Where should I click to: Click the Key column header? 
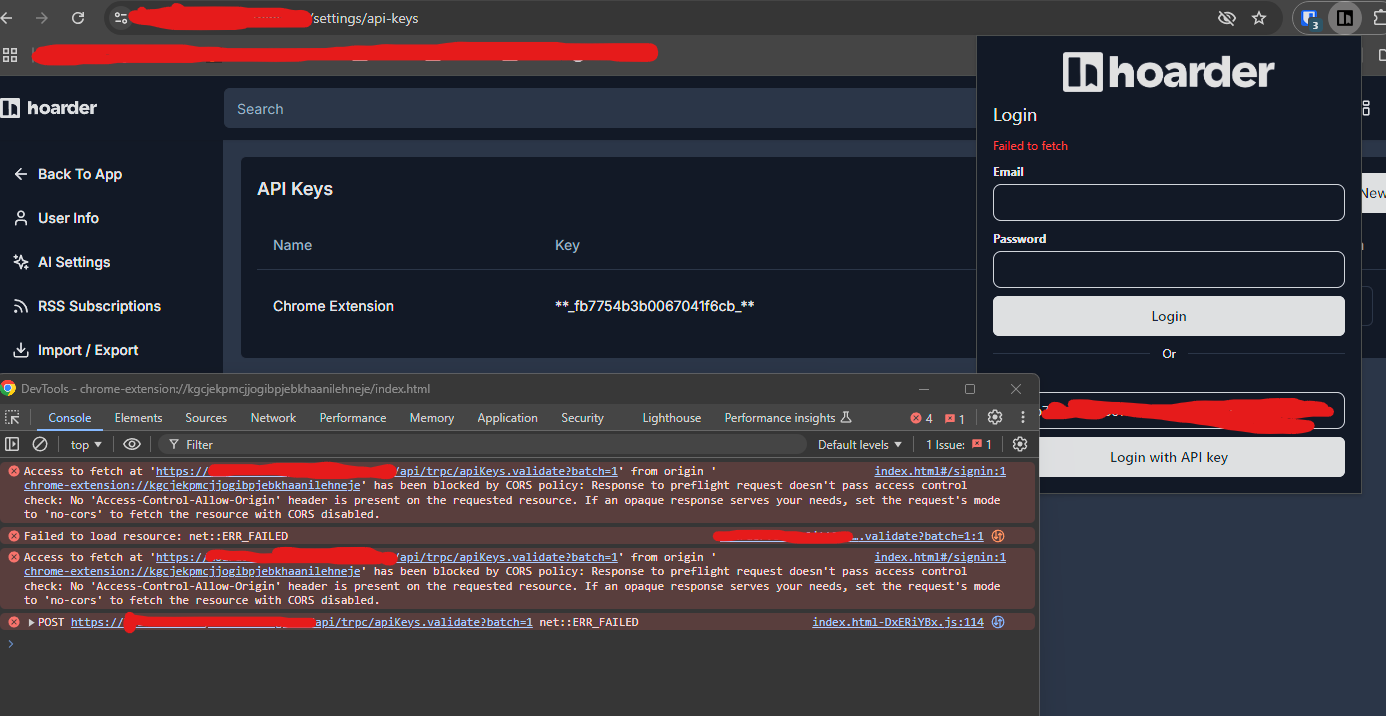[x=567, y=245]
